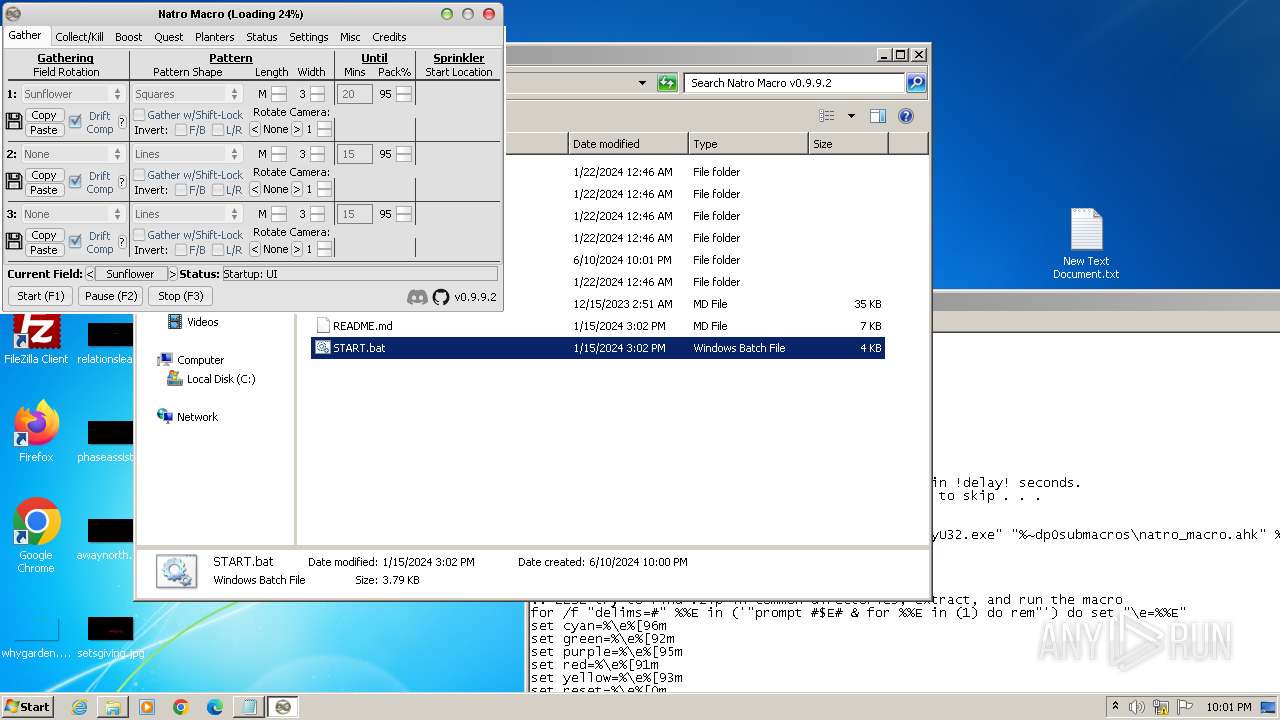
Task: Click the floppy disk save icon for field 2
Action: click(x=14, y=181)
